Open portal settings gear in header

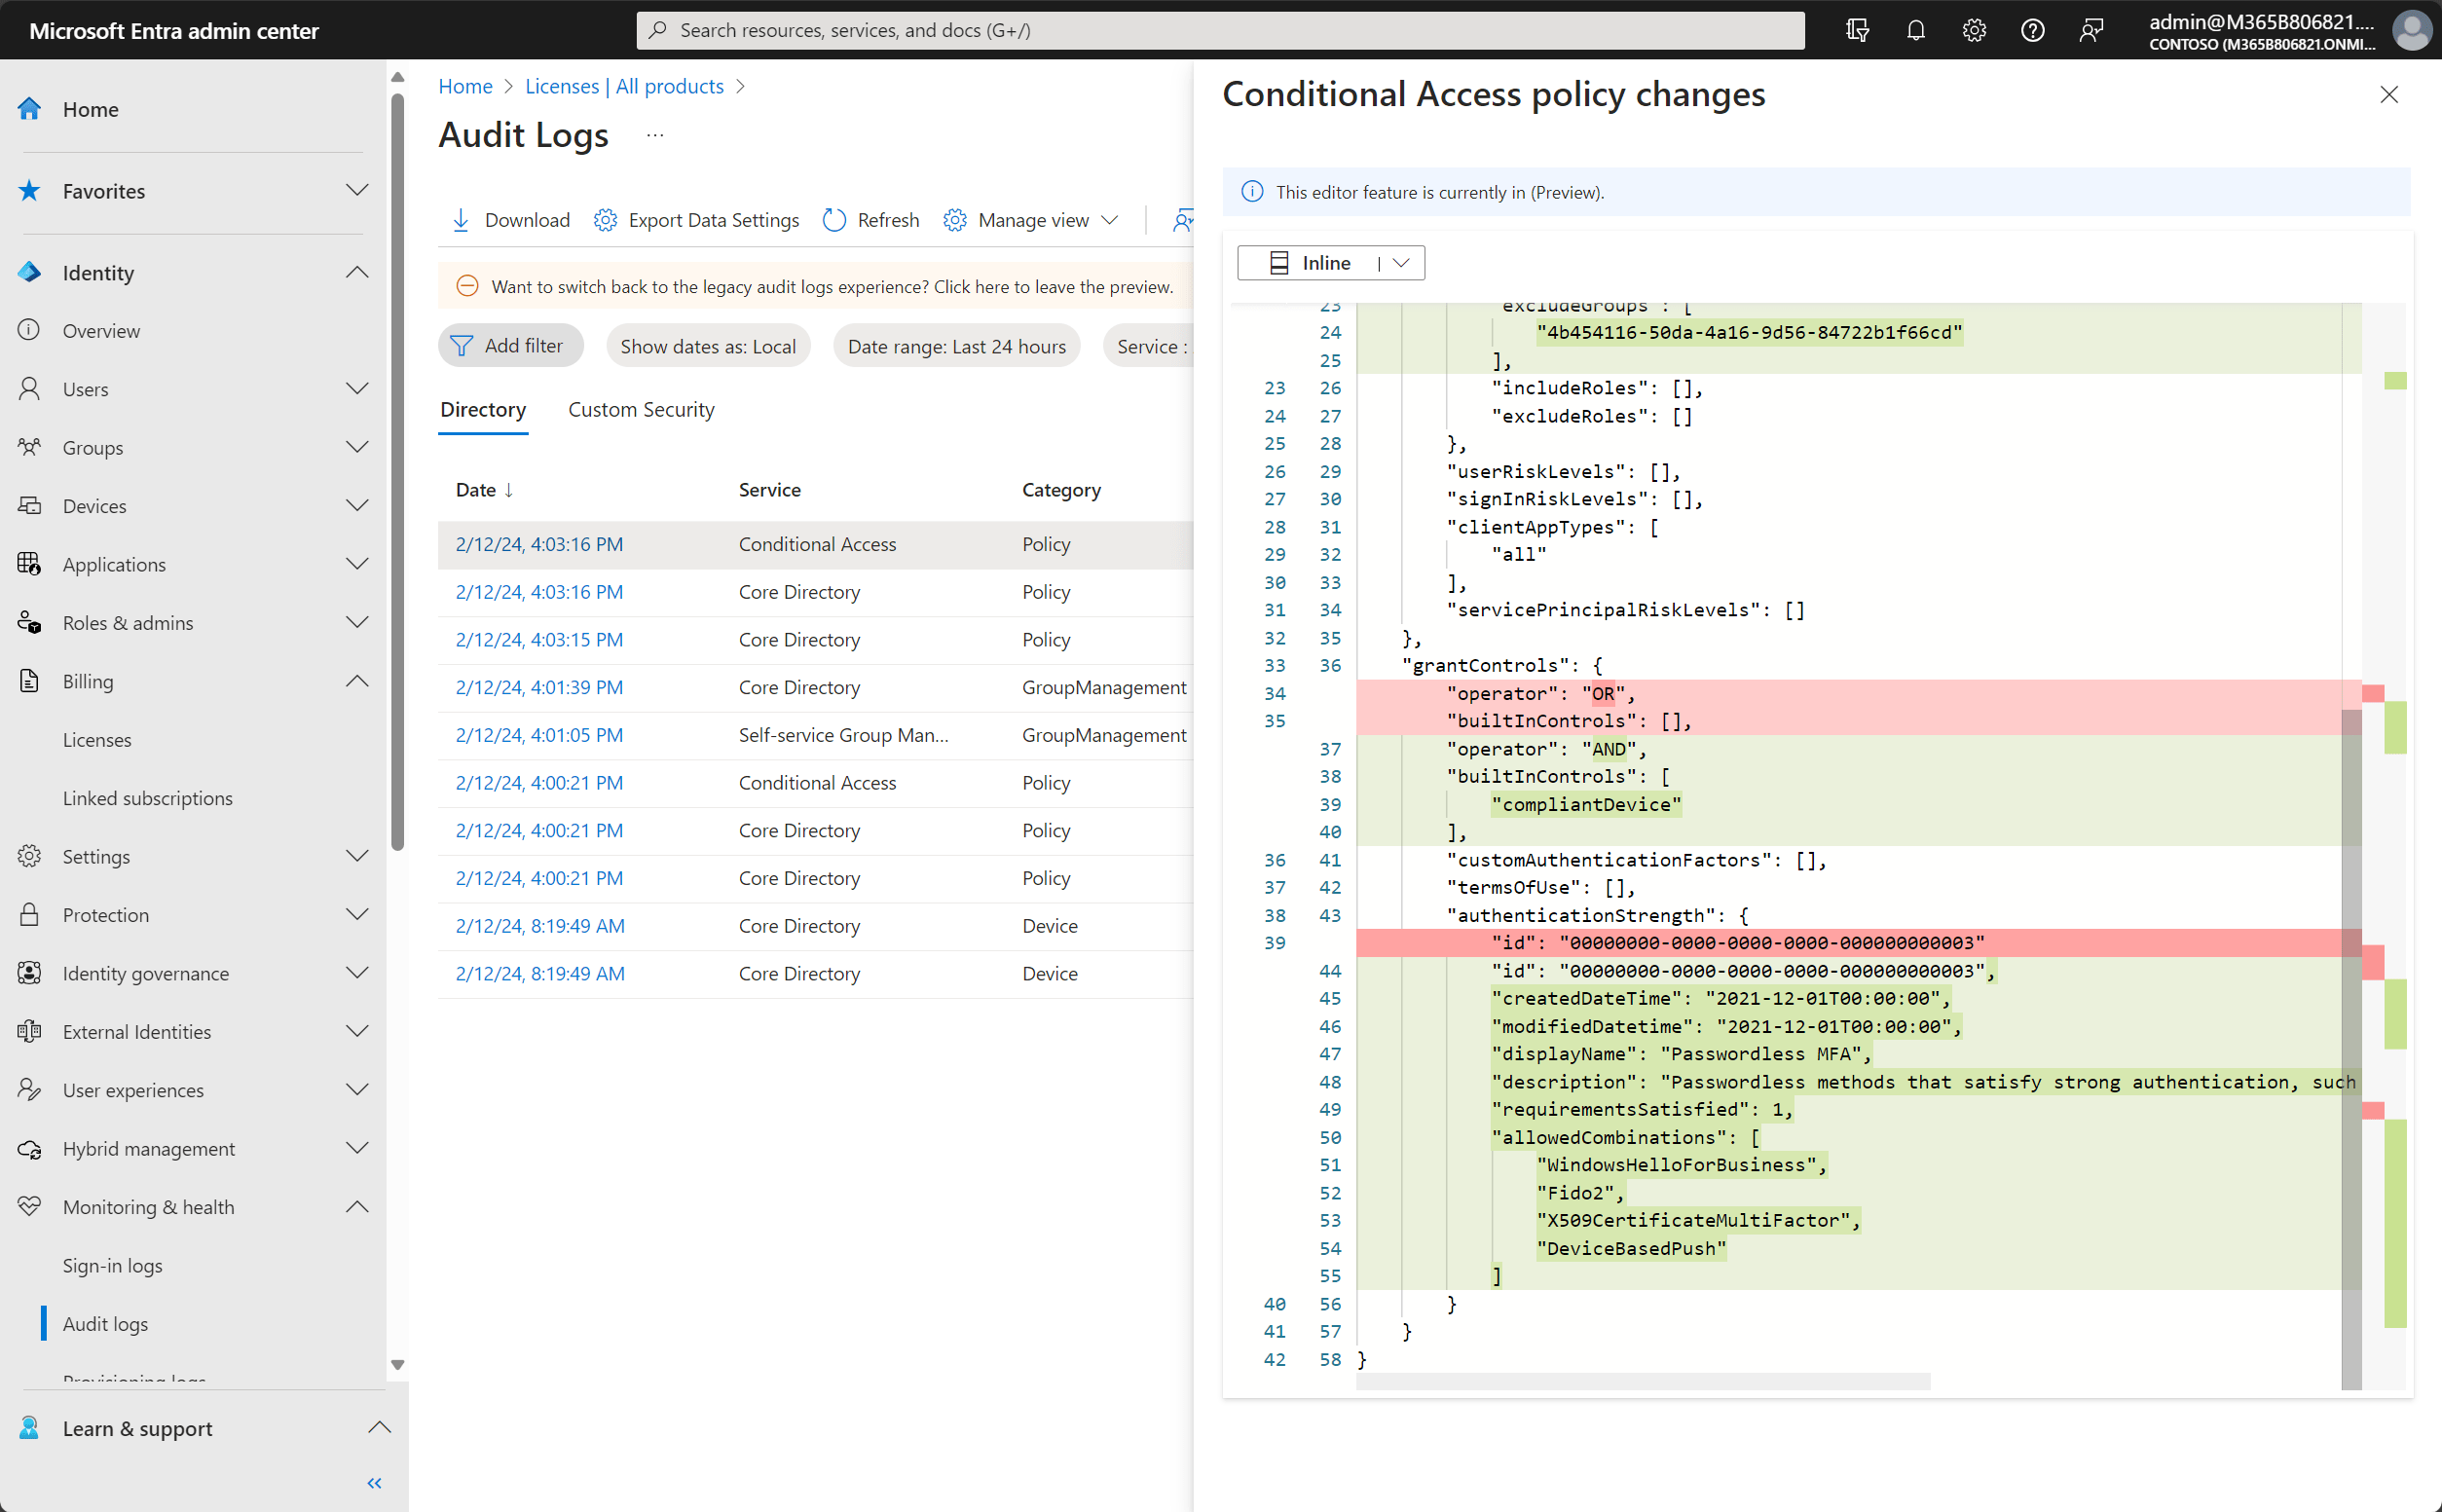tap(1973, 30)
